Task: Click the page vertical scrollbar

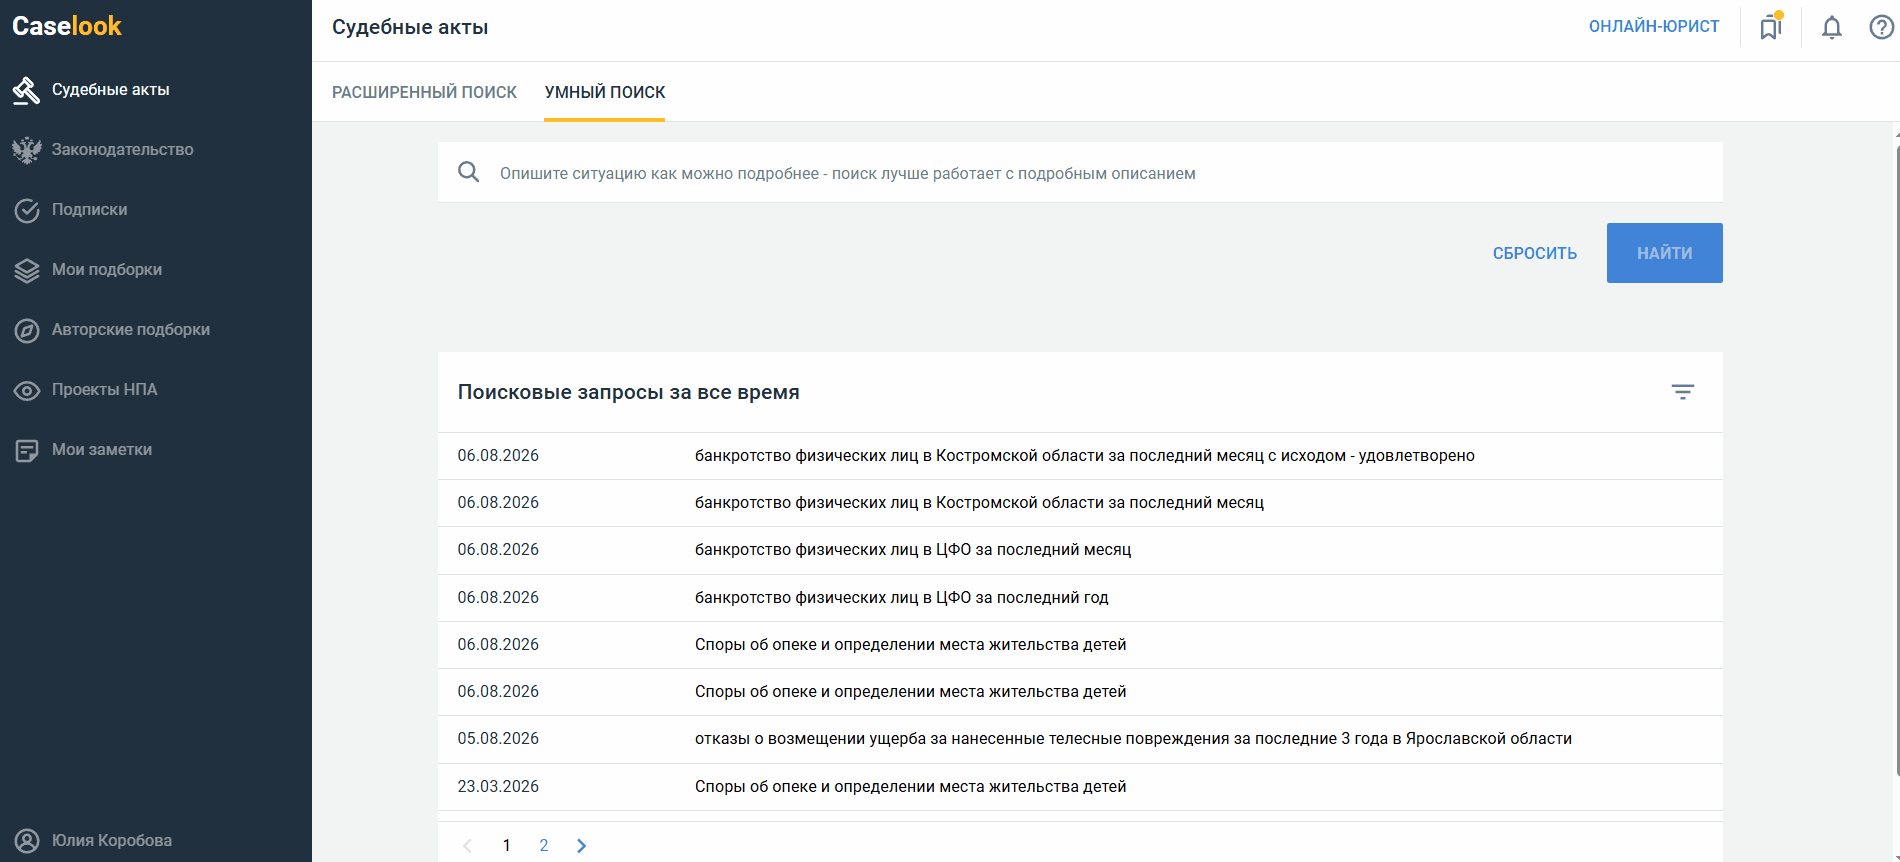Action: pyautogui.click(x=1896, y=460)
